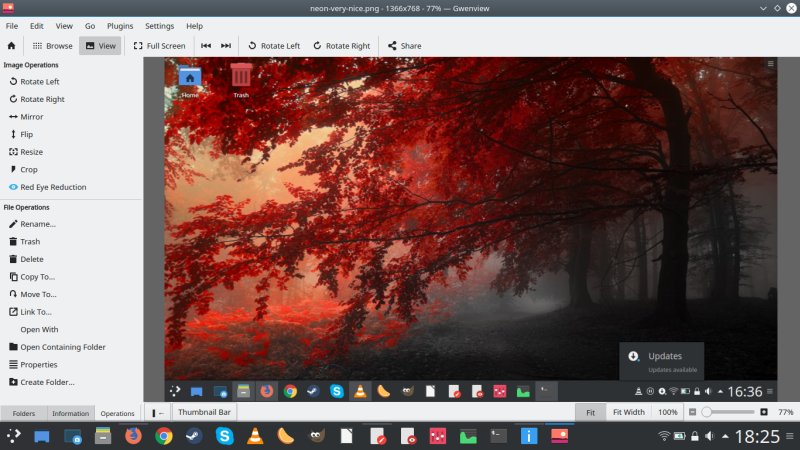Click Resize in the sidebar
Viewport: 800px width, 450px height.
(31, 152)
